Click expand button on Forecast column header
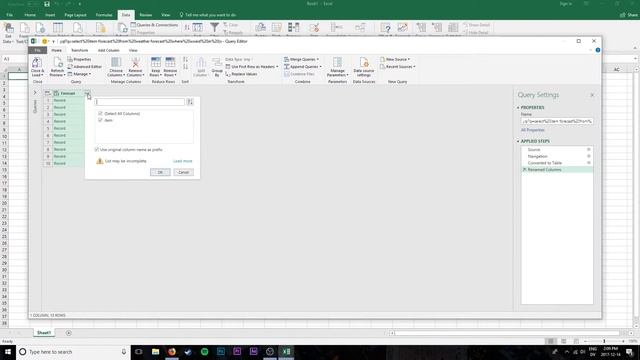 click(x=87, y=93)
